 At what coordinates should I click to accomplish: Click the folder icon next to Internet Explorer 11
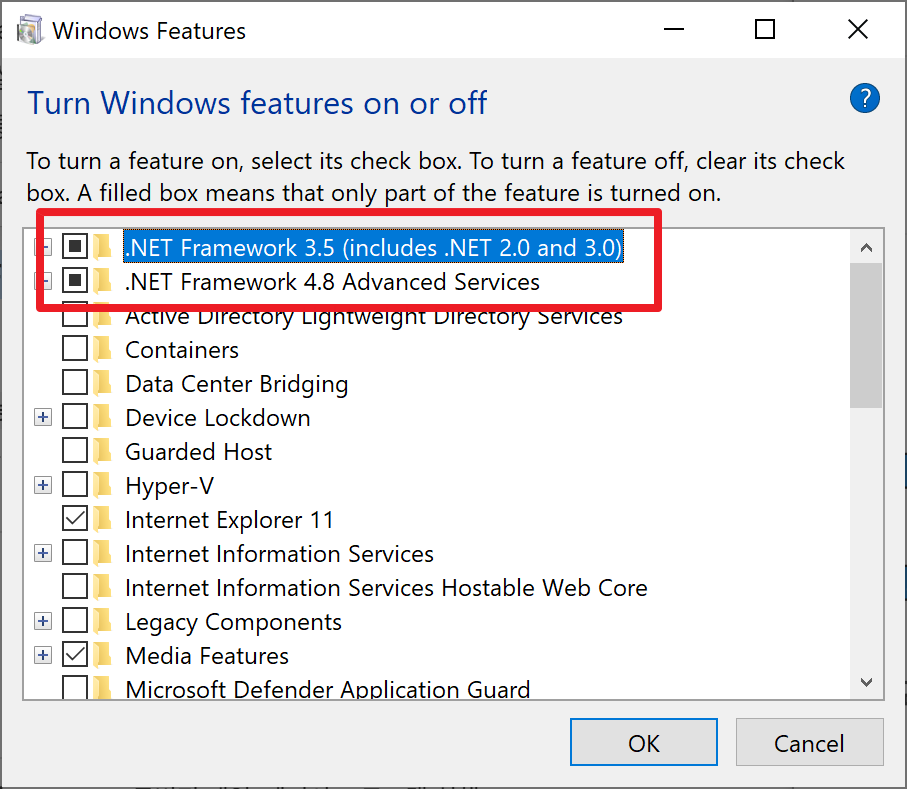point(104,519)
